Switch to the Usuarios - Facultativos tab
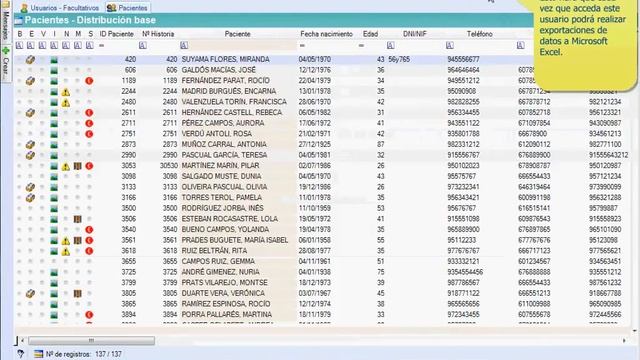 pos(60,8)
